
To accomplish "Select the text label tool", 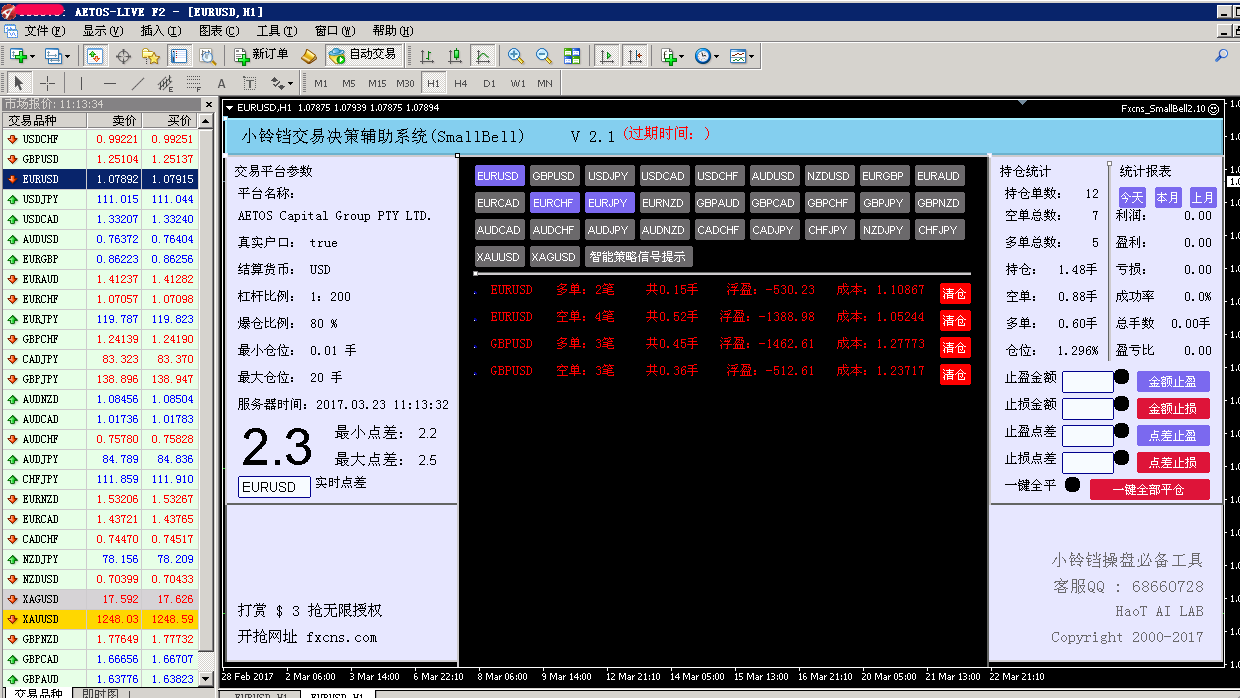I will [250, 83].
